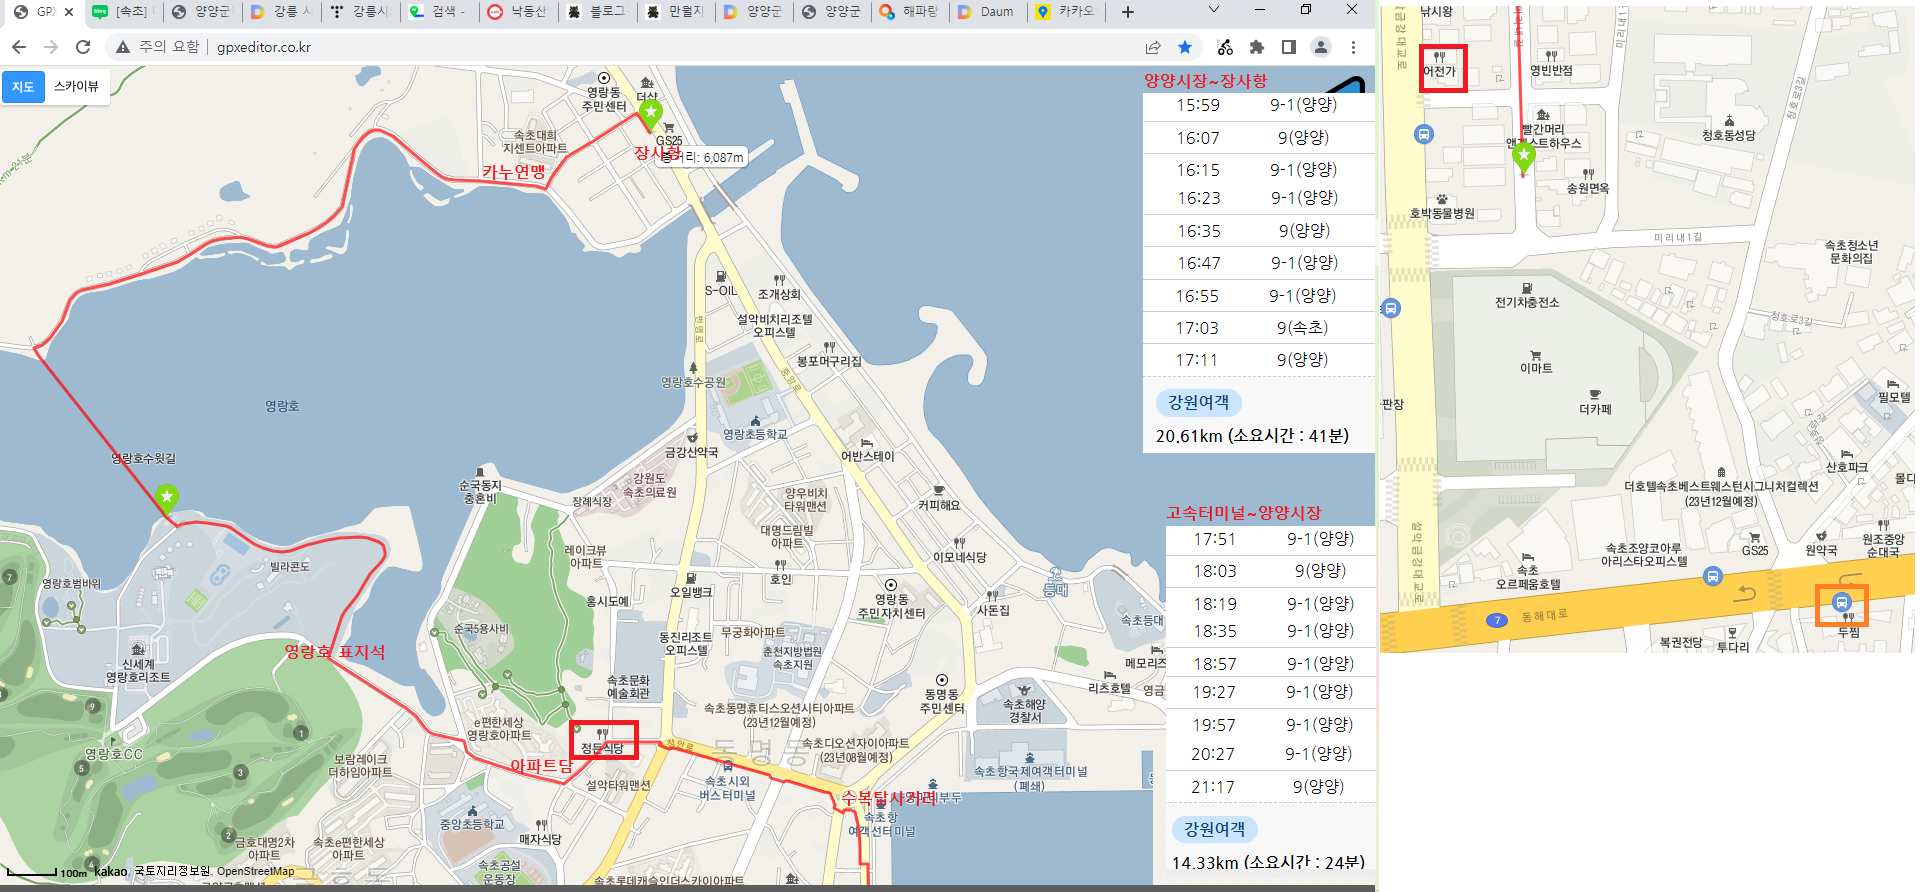Select the 17:03 9(속초) timetable row

1258,328
